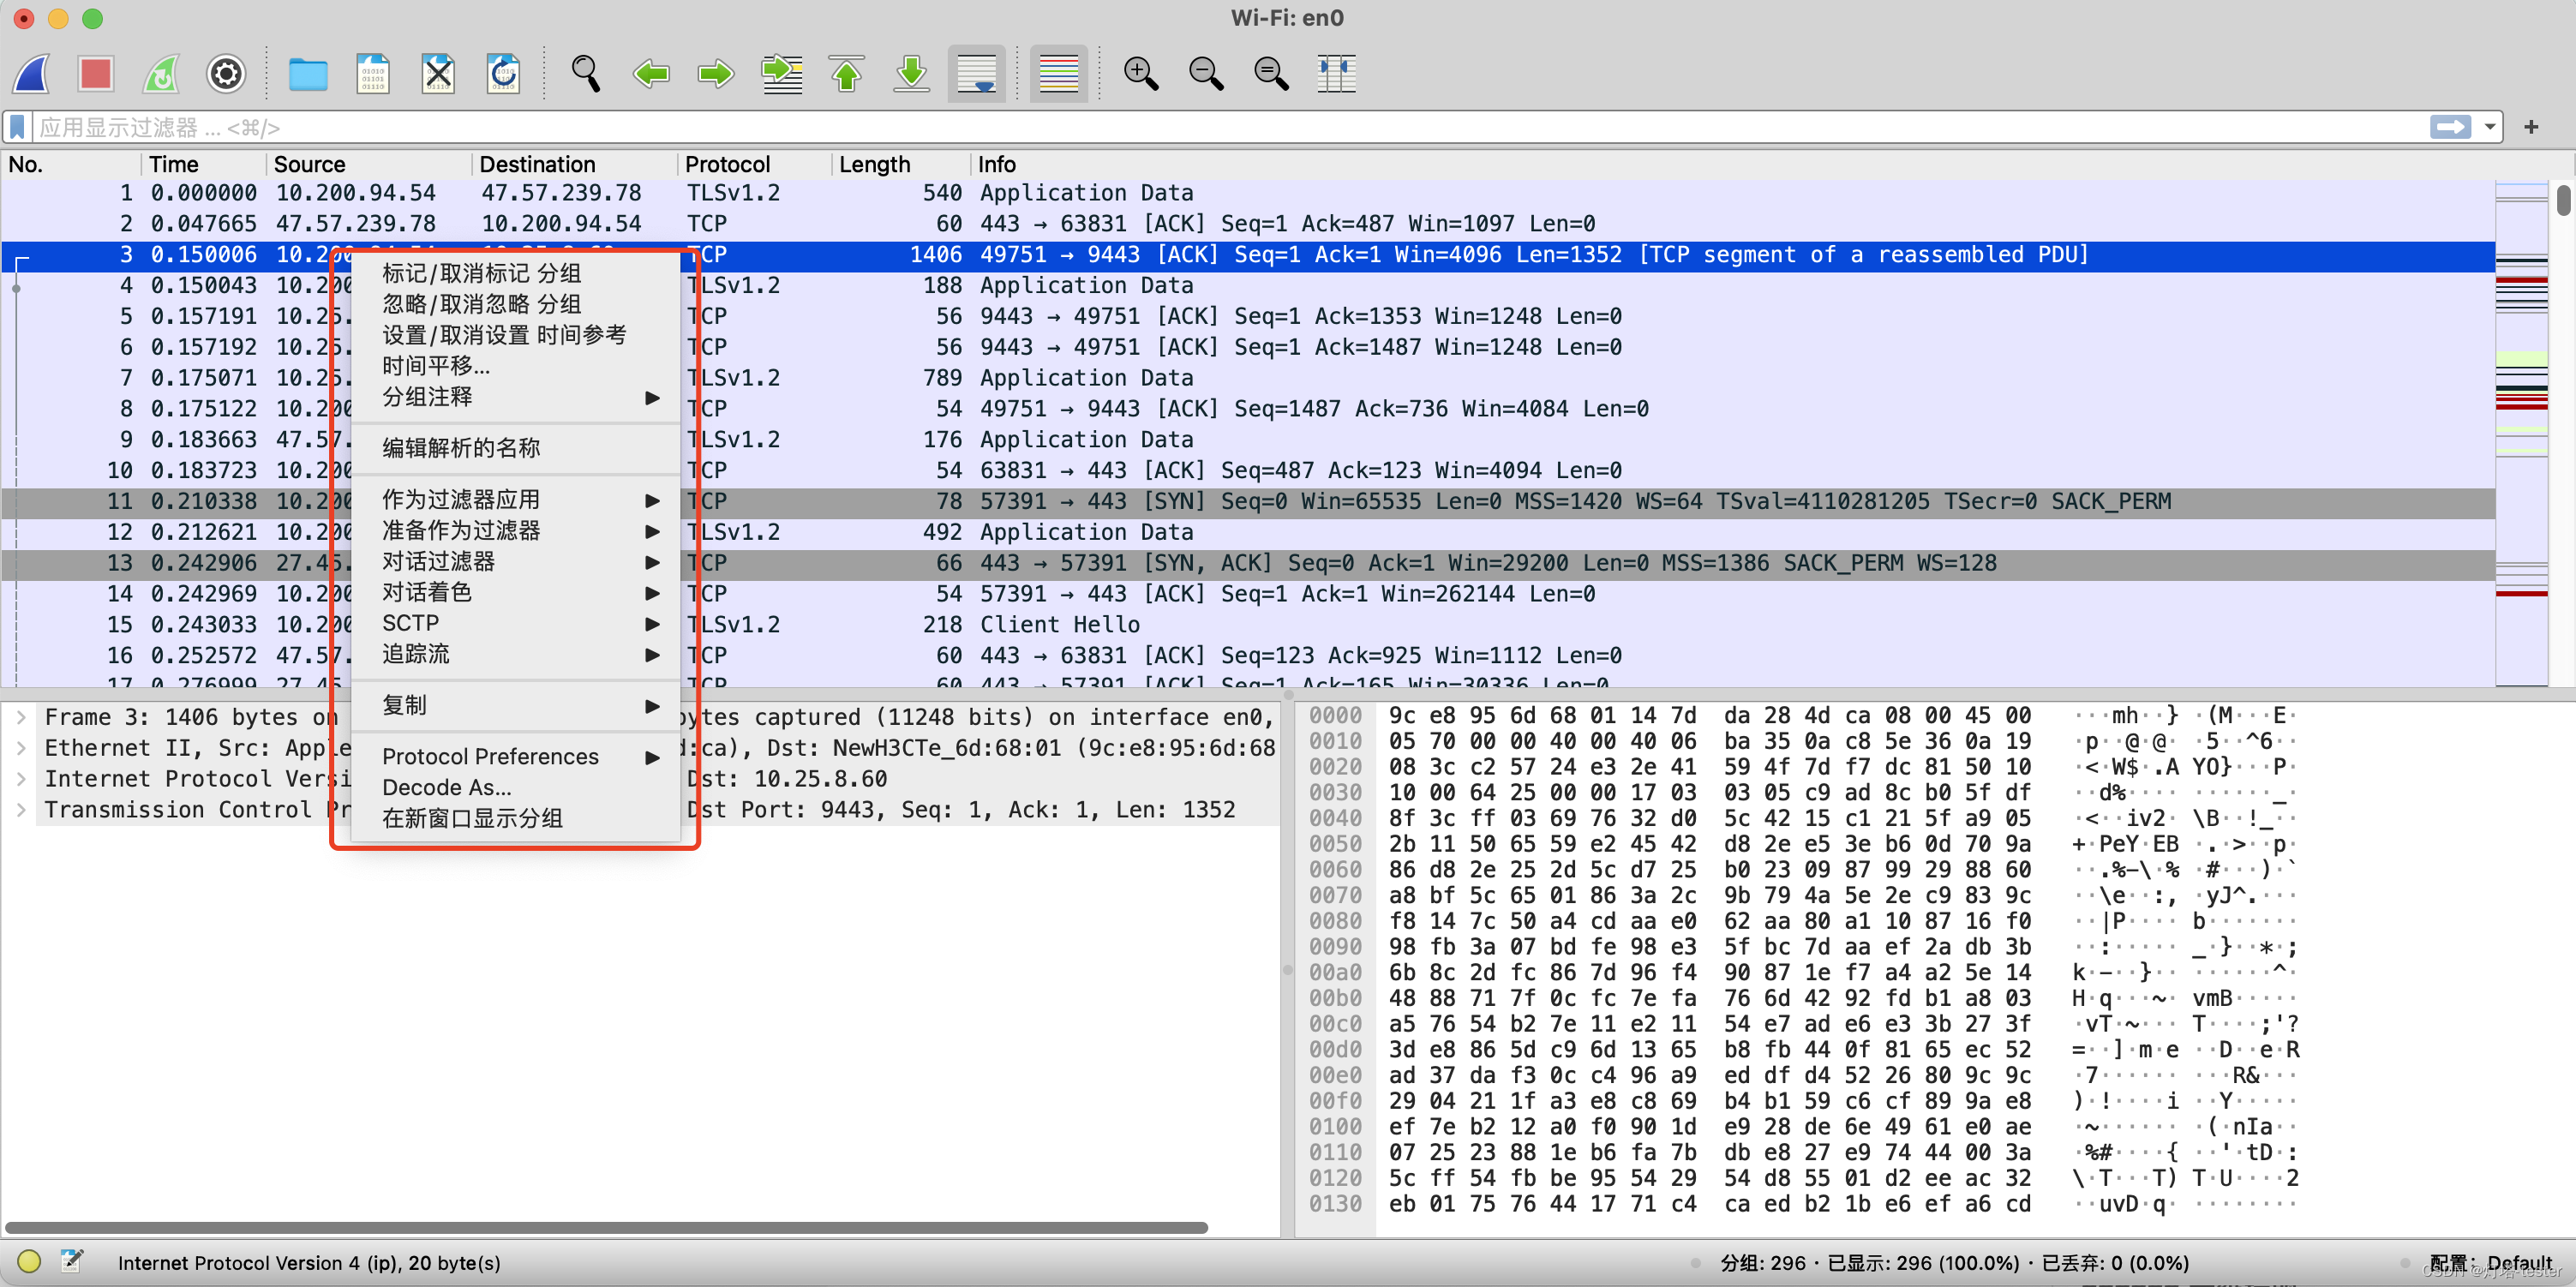Open capture options gear icon

pyautogui.click(x=226, y=73)
